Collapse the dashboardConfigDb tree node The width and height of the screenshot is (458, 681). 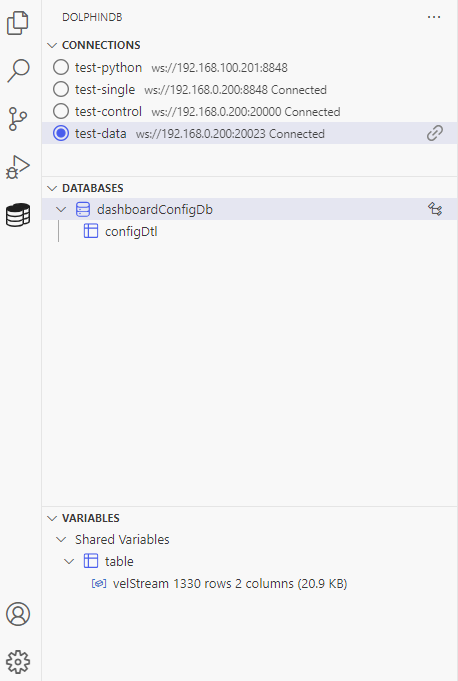pyautogui.click(x=61, y=209)
